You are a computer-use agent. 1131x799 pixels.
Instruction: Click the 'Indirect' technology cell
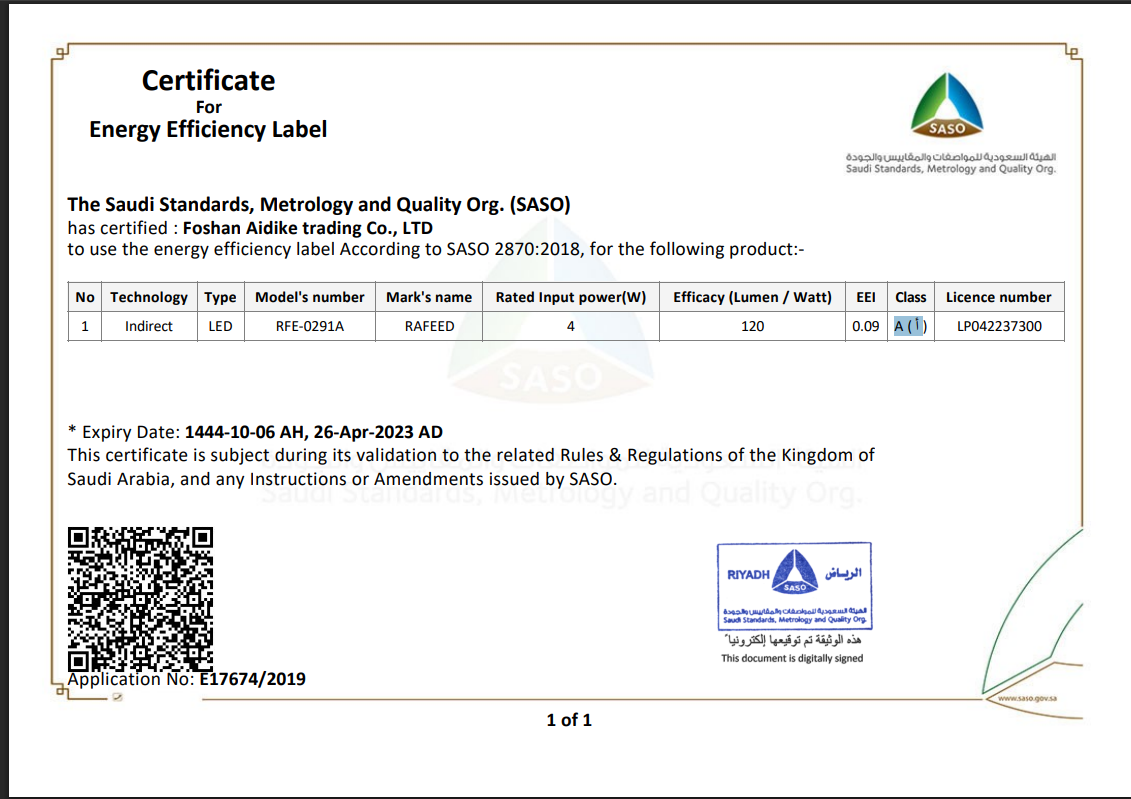[x=149, y=326]
